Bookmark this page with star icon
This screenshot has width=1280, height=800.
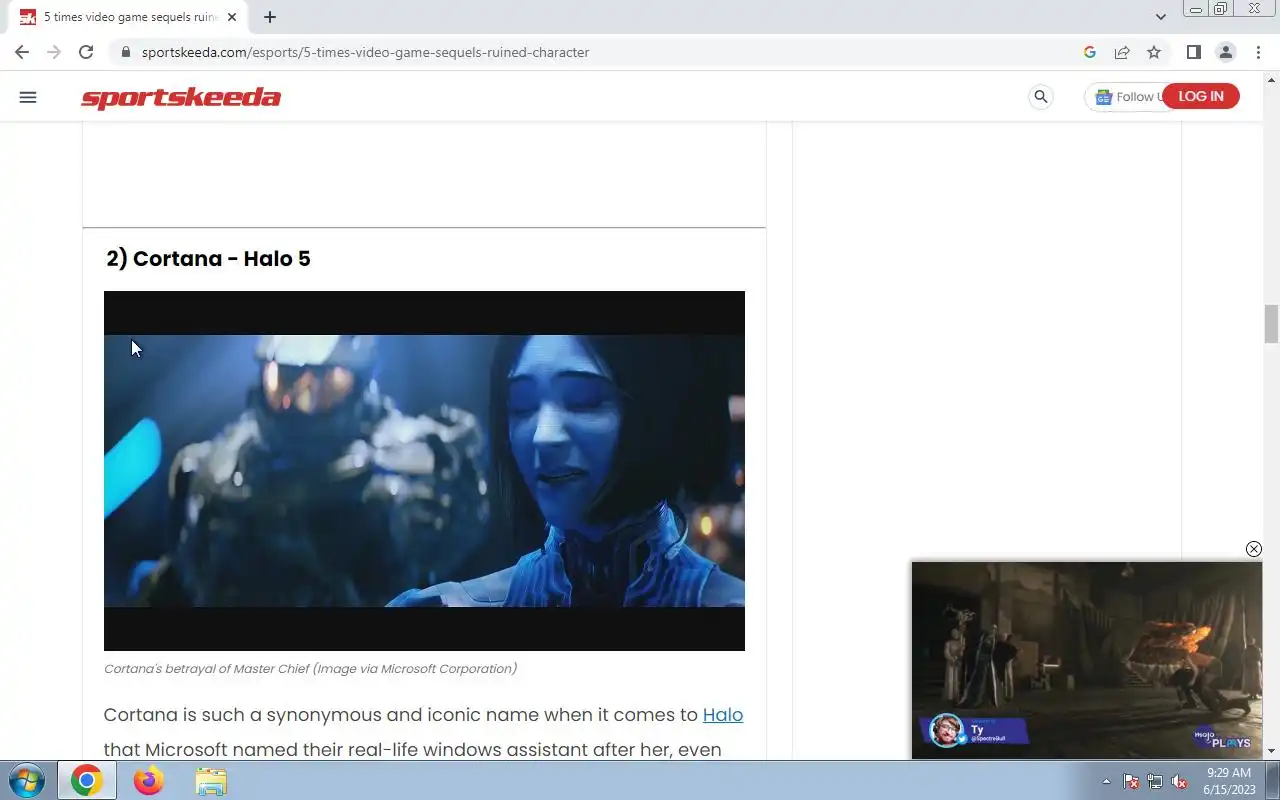[x=1154, y=52]
